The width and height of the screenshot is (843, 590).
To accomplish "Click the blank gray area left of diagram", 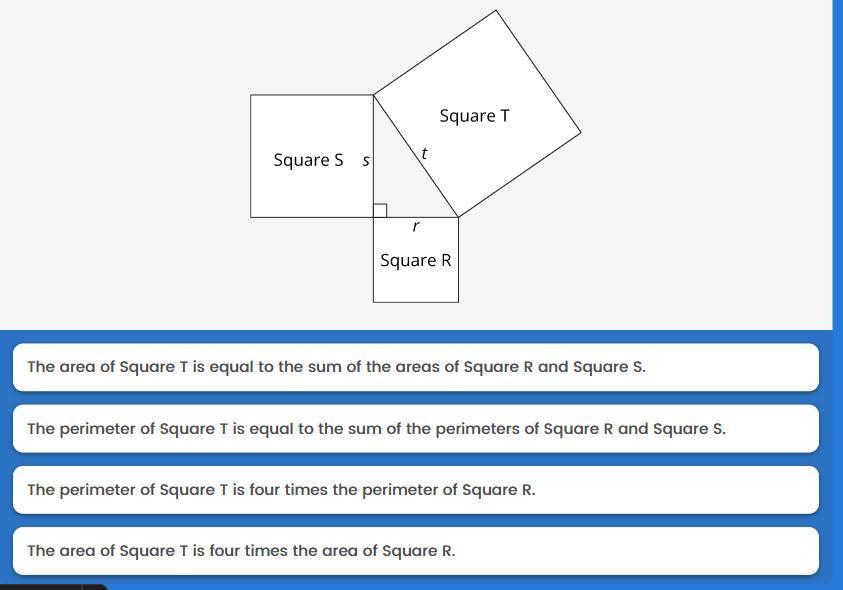I will [x=124, y=161].
